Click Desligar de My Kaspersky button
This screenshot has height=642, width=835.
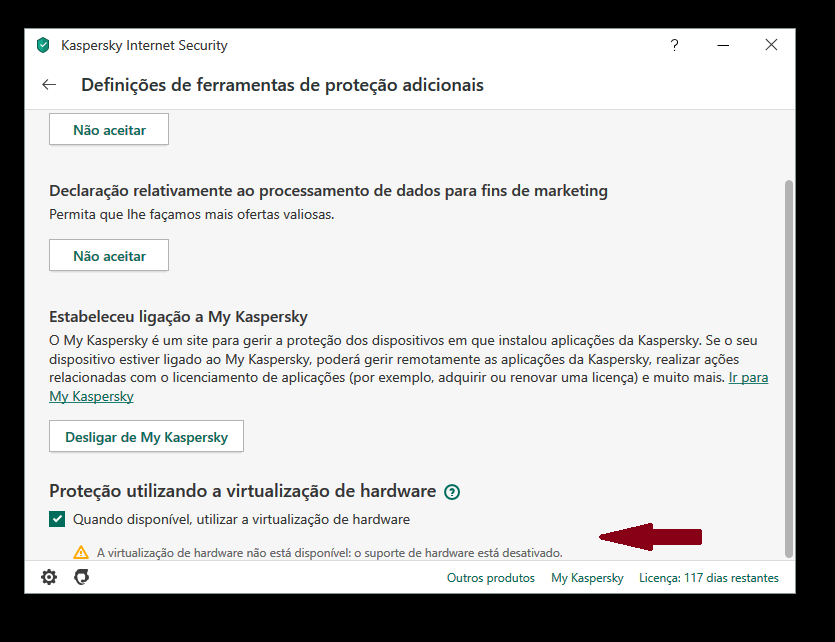pyautogui.click(x=146, y=437)
